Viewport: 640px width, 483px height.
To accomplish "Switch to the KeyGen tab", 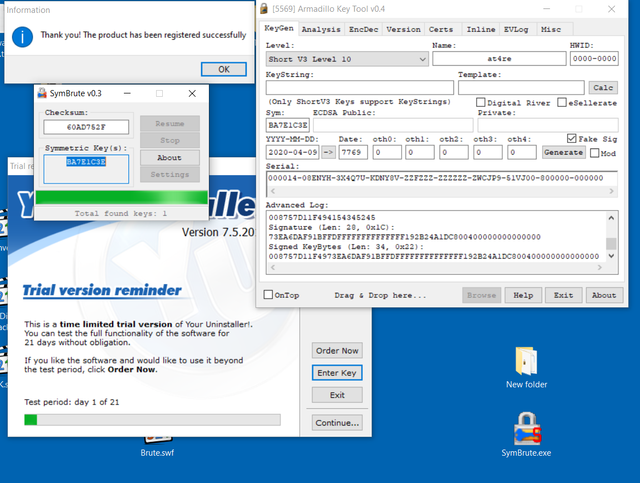I will pyautogui.click(x=279, y=28).
